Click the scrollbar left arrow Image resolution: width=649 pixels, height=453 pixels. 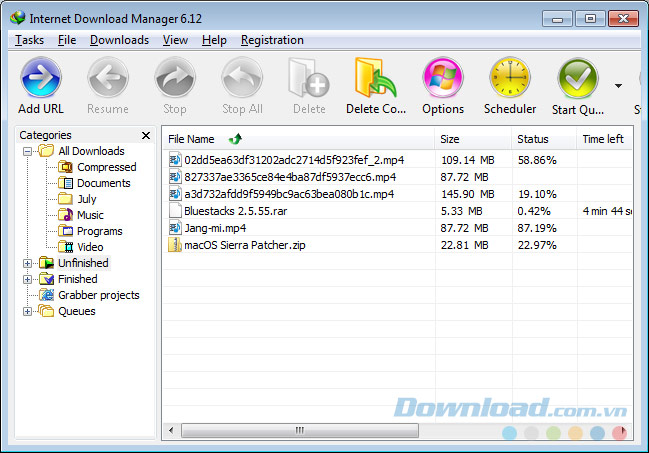(x=171, y=430)
